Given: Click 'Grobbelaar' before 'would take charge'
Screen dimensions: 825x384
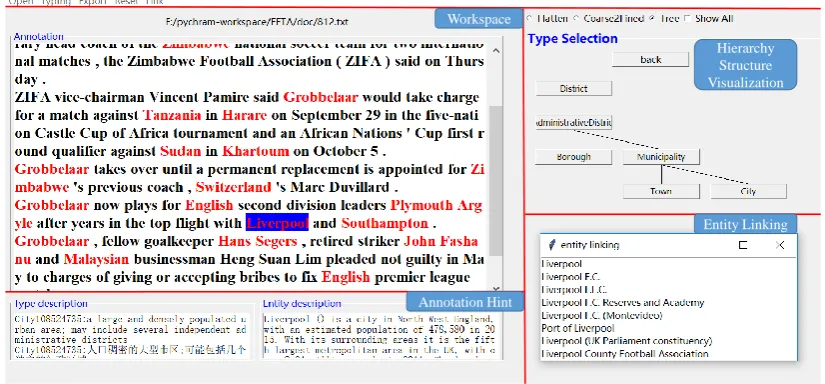Looking at the screenshot, I should (320, 97).
